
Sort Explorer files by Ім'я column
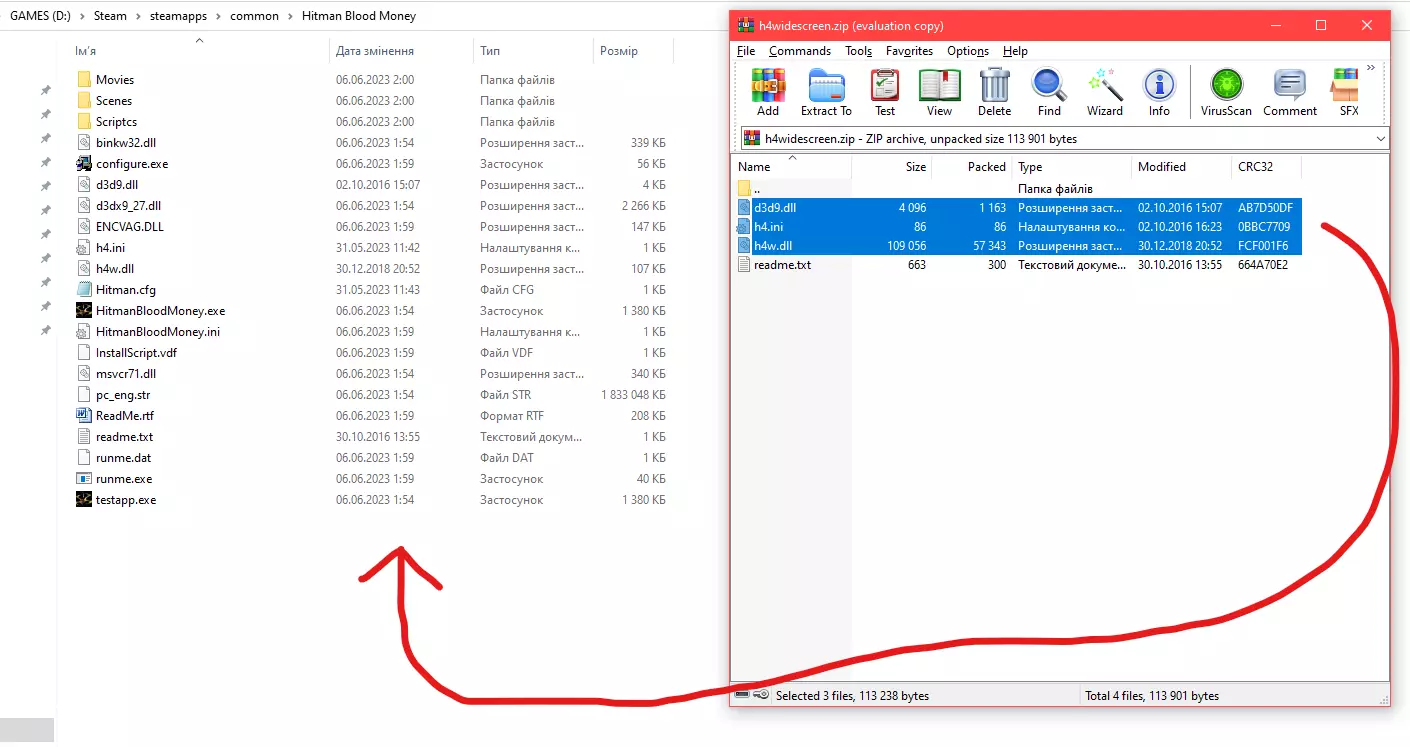pos(86,51)
